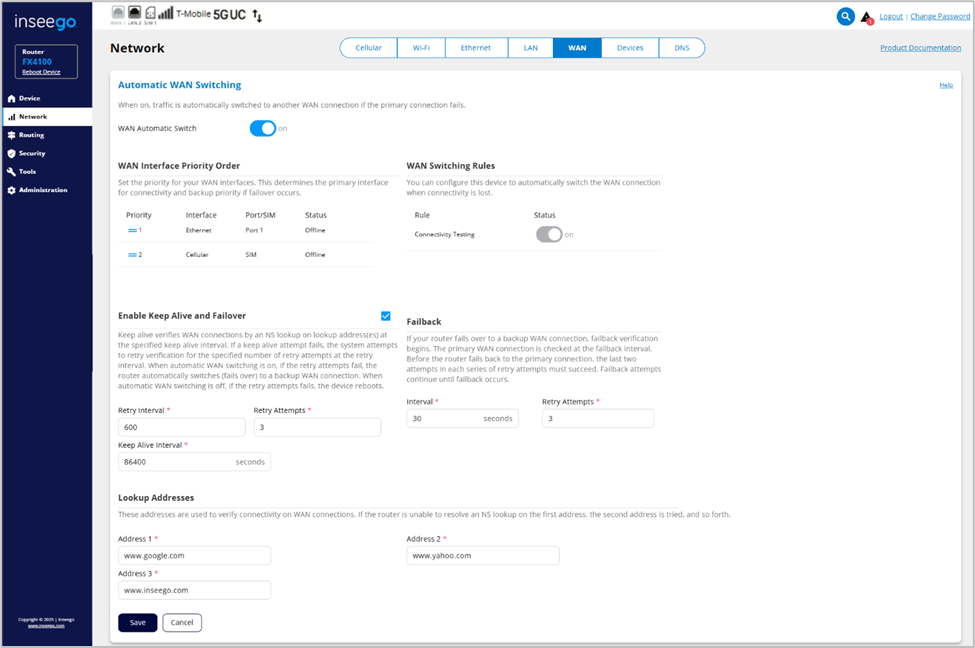Image resolution: width=975 pixels, height=648 pixels.
Task: Click the SIM 1 card status icon
Action: coord(150,14)
